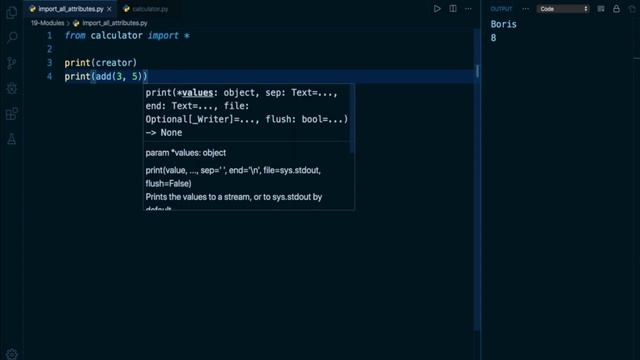The width and height of the screenshot is (640, 360).
Task: Open the Source Control view
Action: (x=12, y=63)
